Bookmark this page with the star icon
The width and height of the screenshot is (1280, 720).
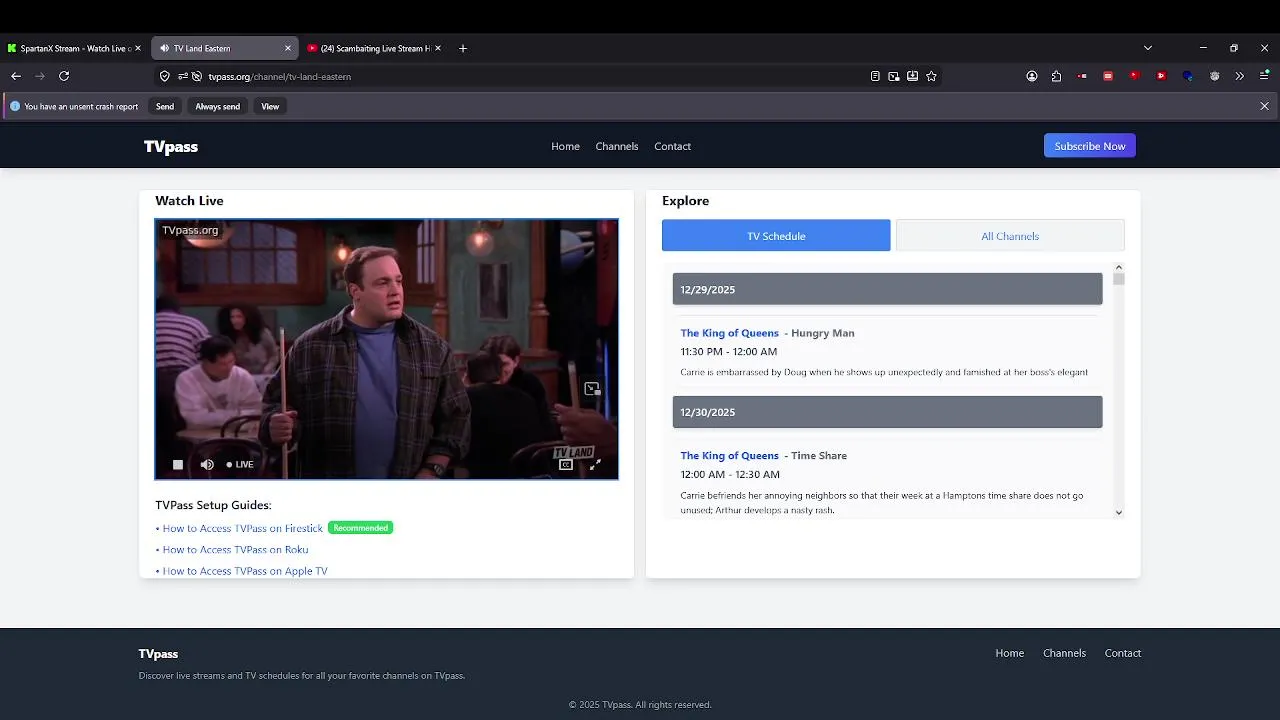(x=932, y=76)
